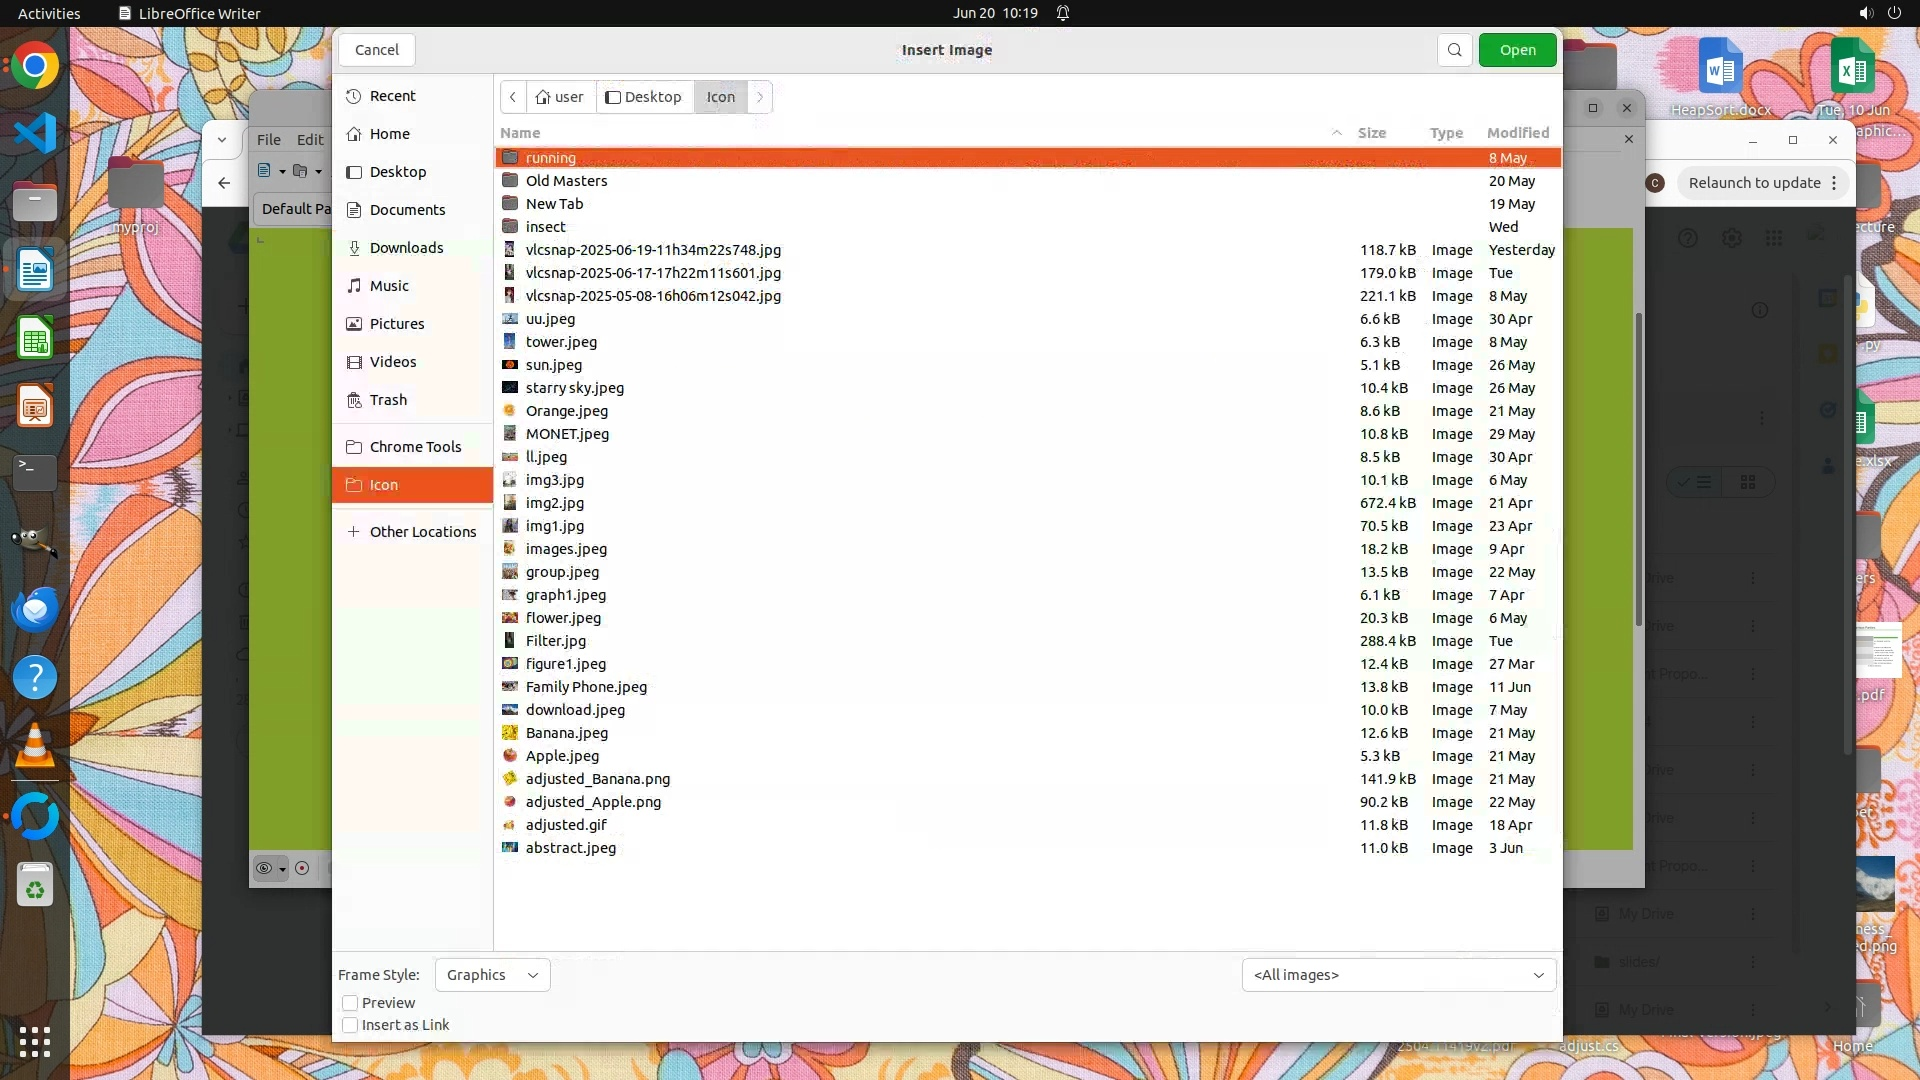
Task: Sort files by the Modified column header
Action: click(1517, 133)
